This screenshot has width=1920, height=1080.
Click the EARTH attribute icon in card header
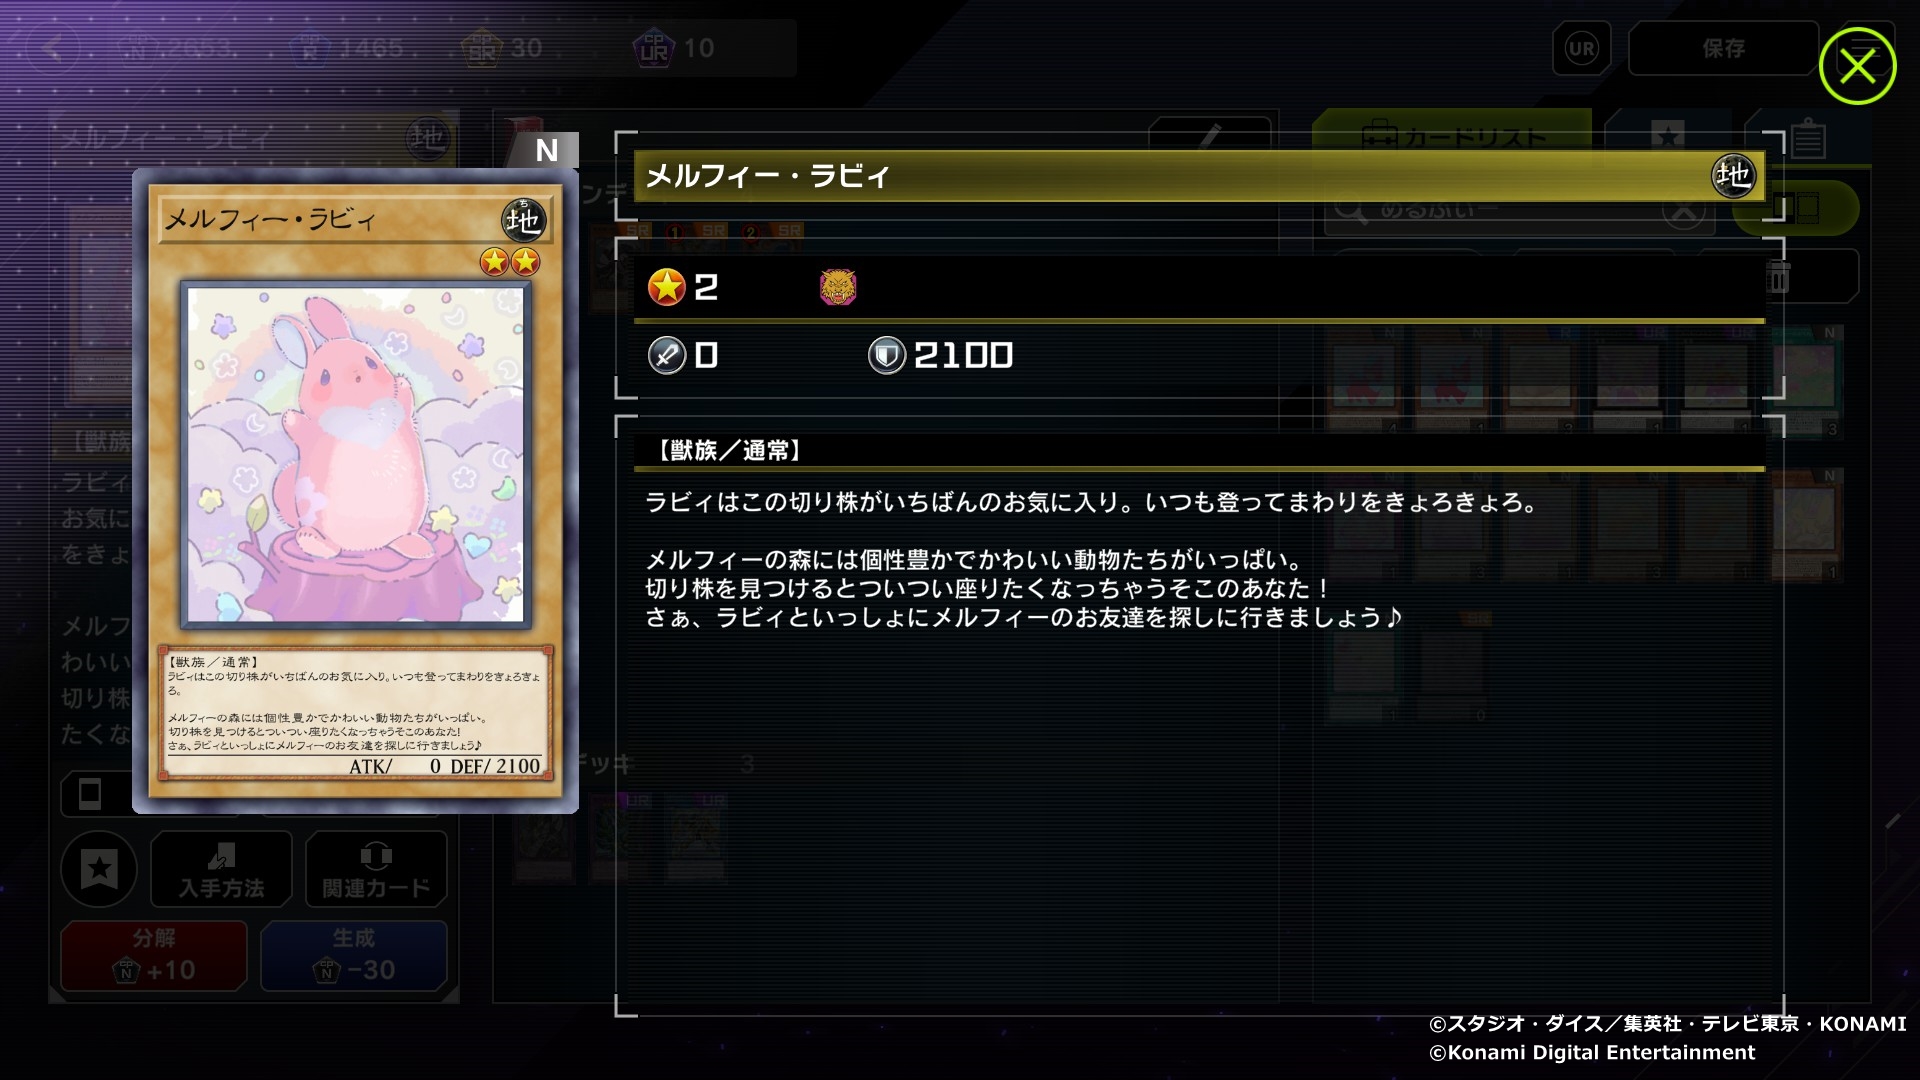tap(1733, 176)
